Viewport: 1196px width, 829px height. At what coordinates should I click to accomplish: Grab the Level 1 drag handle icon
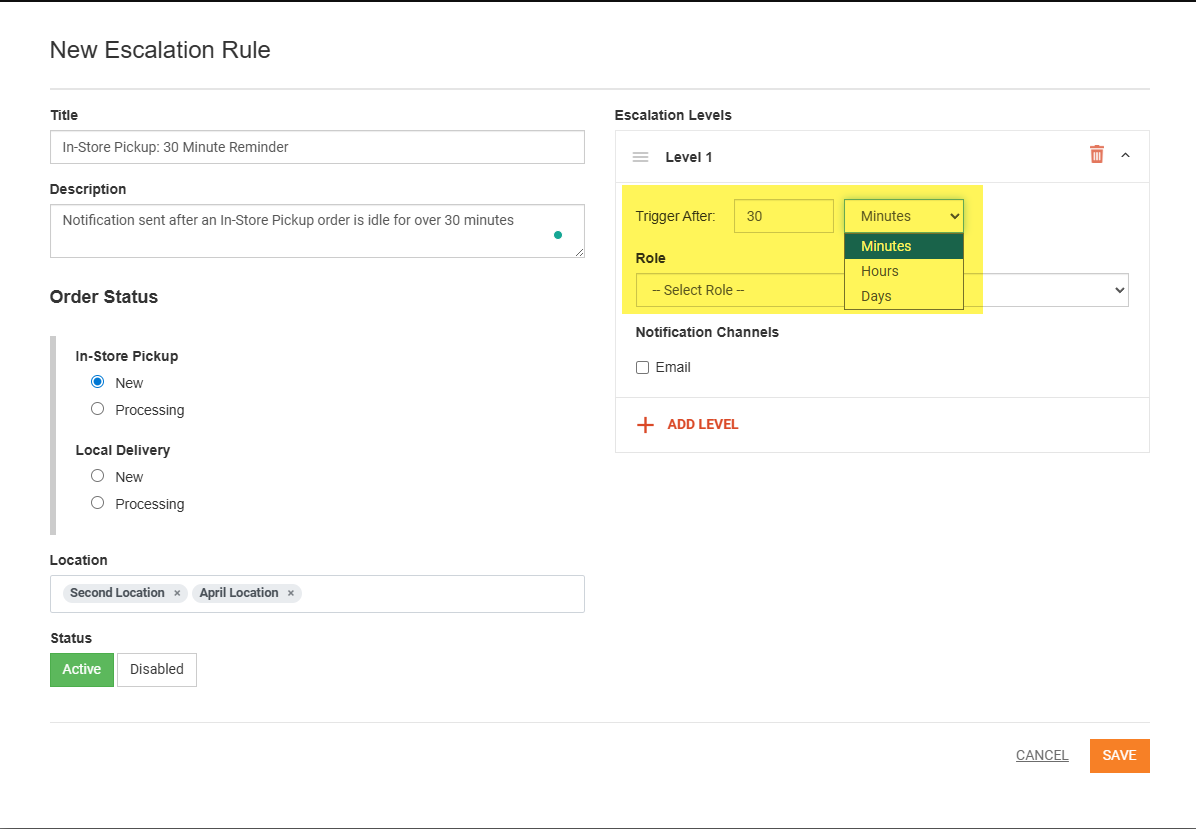[641, 157]
